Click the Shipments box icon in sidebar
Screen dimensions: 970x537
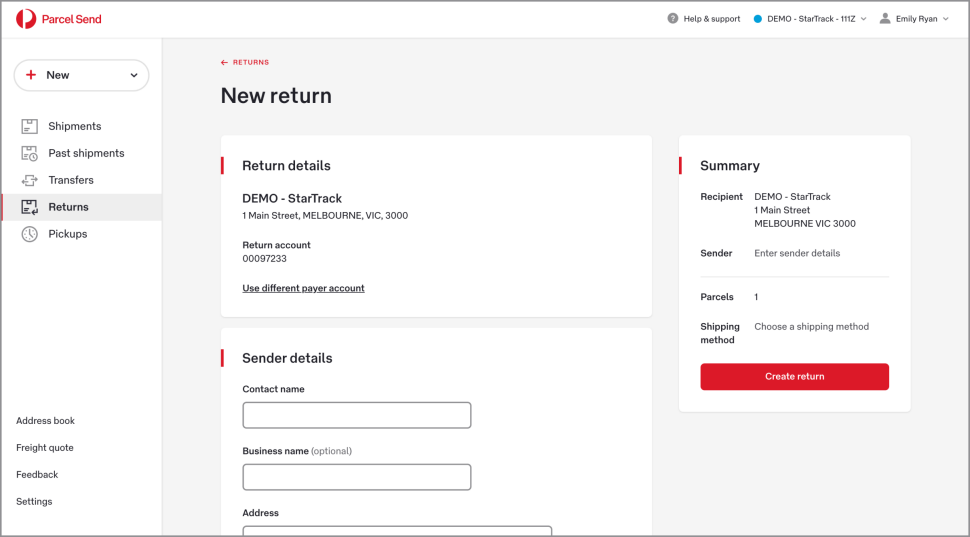click(x=30, y=126)
